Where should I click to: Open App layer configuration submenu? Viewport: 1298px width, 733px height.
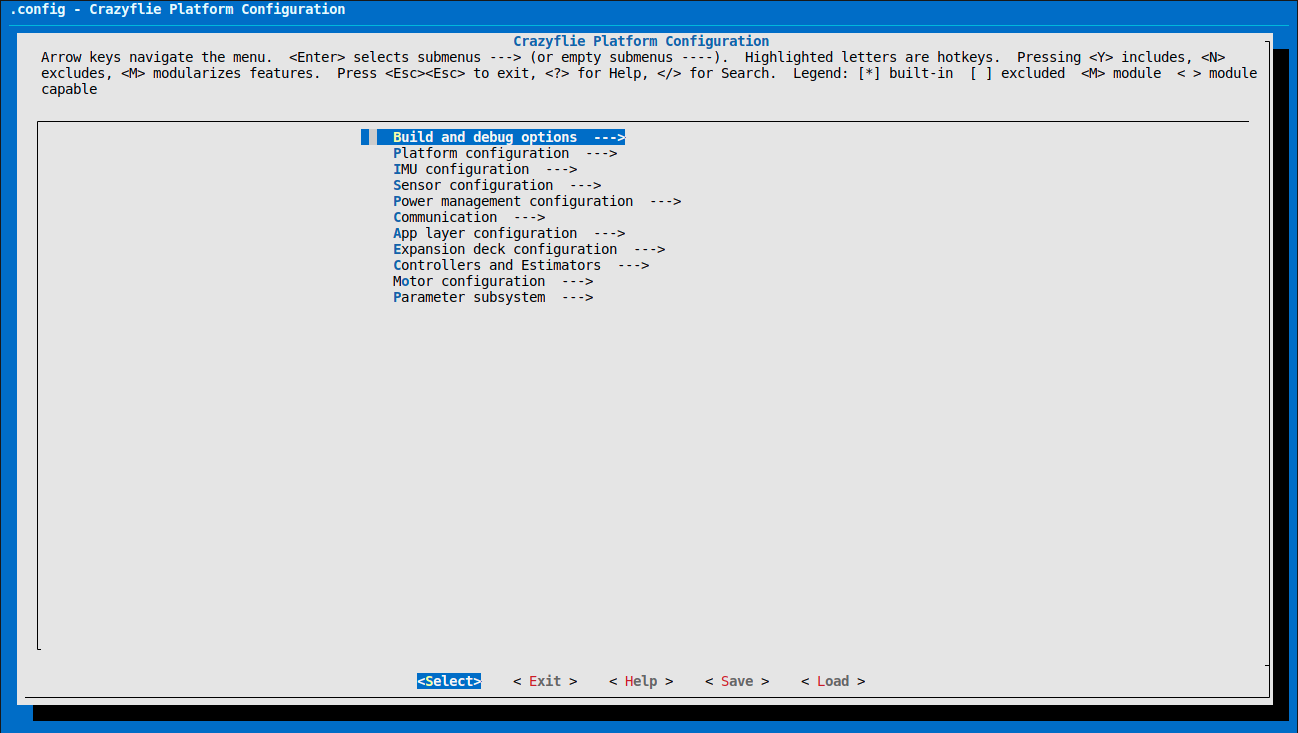(509, 233)
